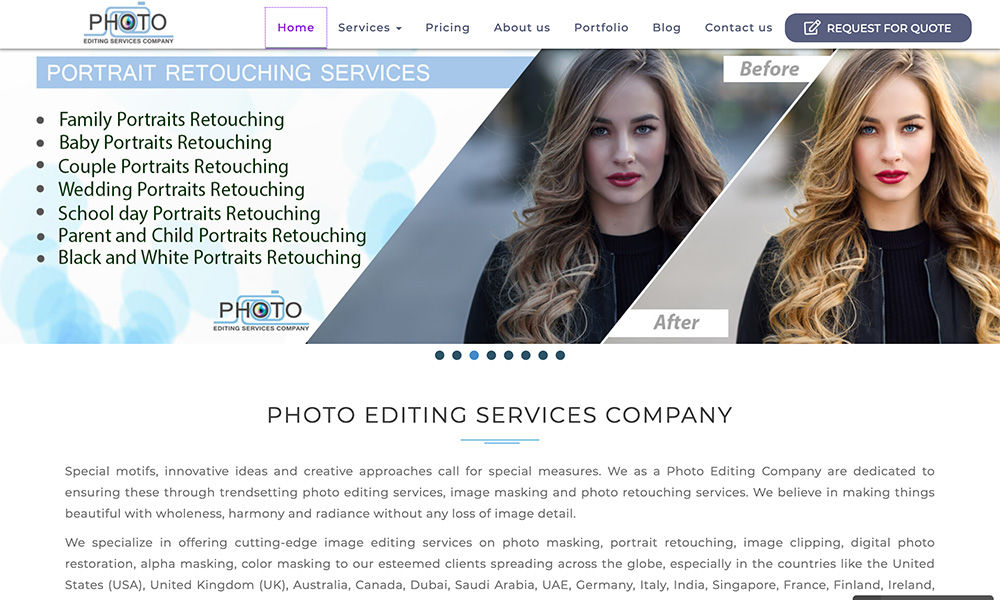
Task: Select the active third carousel dot
Action: point(474,355)
